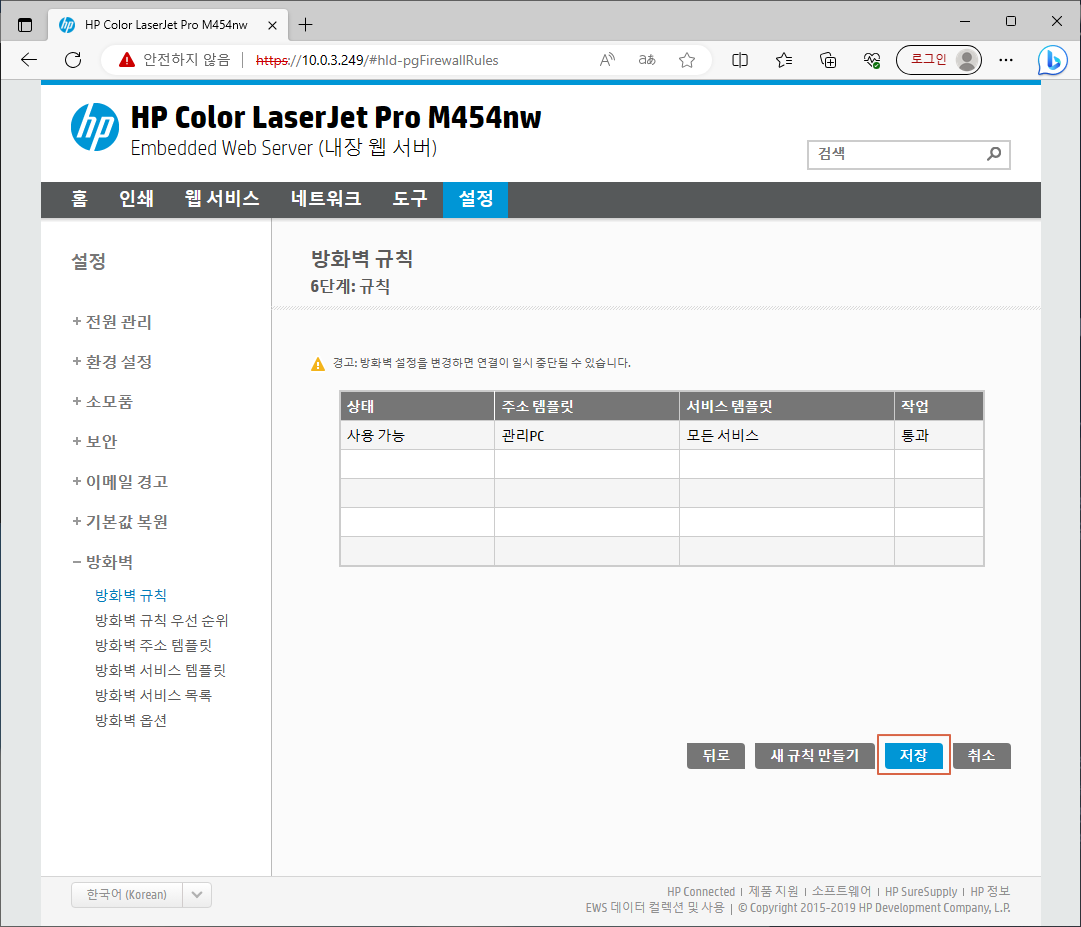The height and width of the screenshot is (927, 1081).
Task: Click the 뒤로 button
Action: click(716, 755)
